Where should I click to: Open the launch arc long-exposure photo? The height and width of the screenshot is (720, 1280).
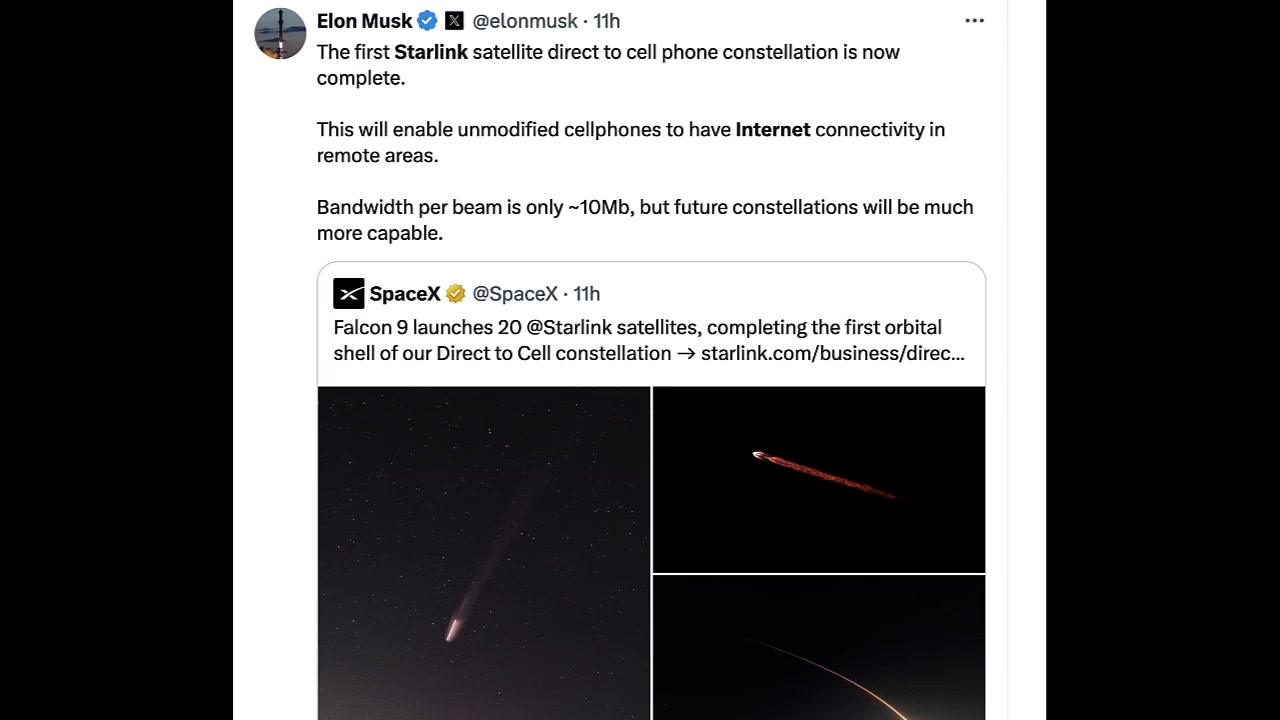818,647
